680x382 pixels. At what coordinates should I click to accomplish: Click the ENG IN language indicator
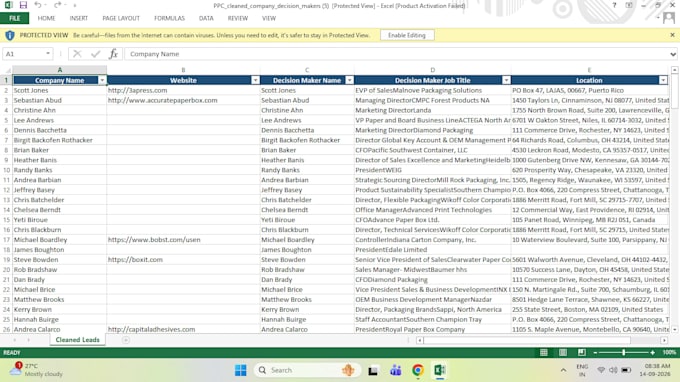pyautogui.click(x=582, y=370)
